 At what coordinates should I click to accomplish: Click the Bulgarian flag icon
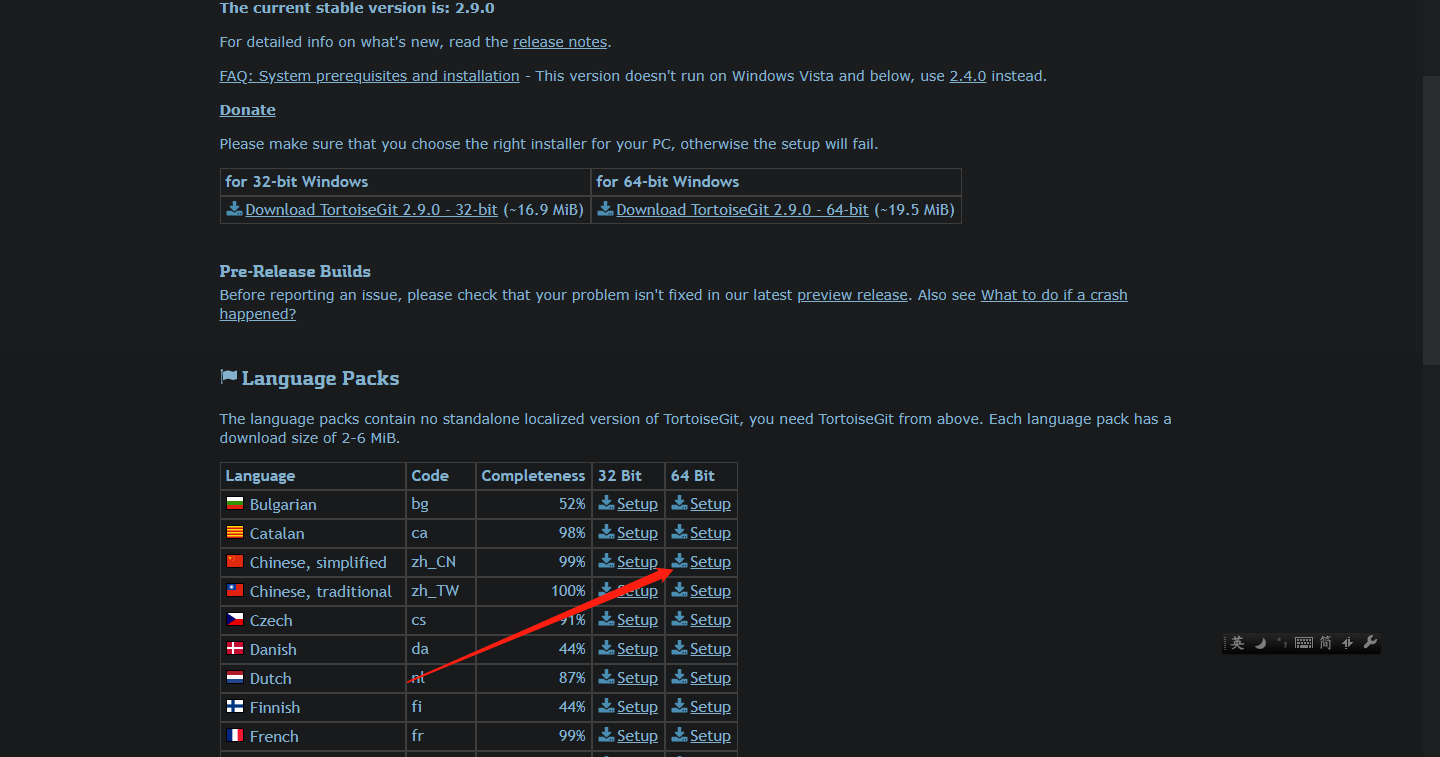pyautogui.click(x=234, y=503)
